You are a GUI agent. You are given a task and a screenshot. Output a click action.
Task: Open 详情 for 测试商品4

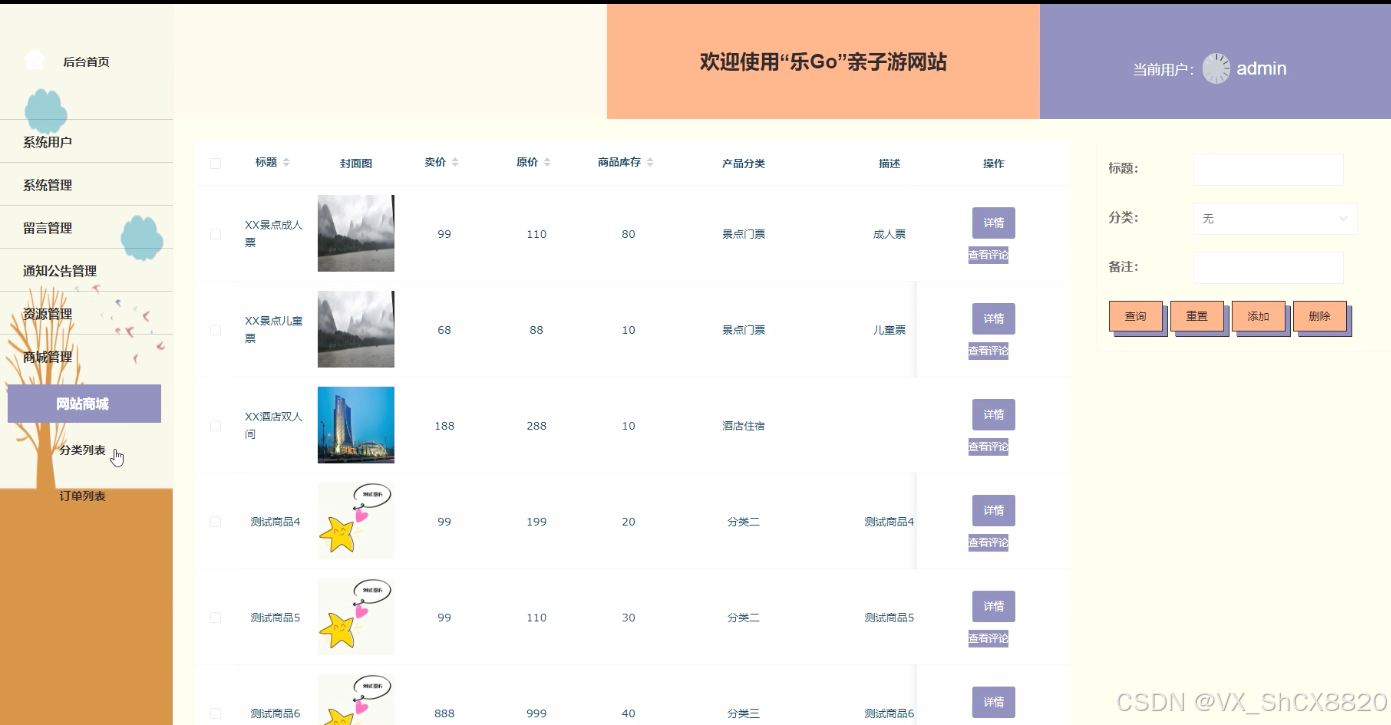(x=993, y=510)
